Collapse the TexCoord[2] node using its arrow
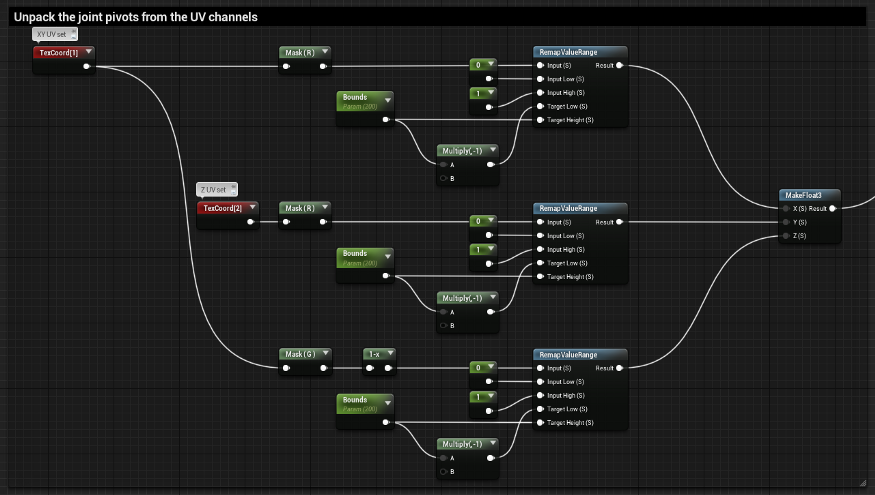 tap(252, 207)
